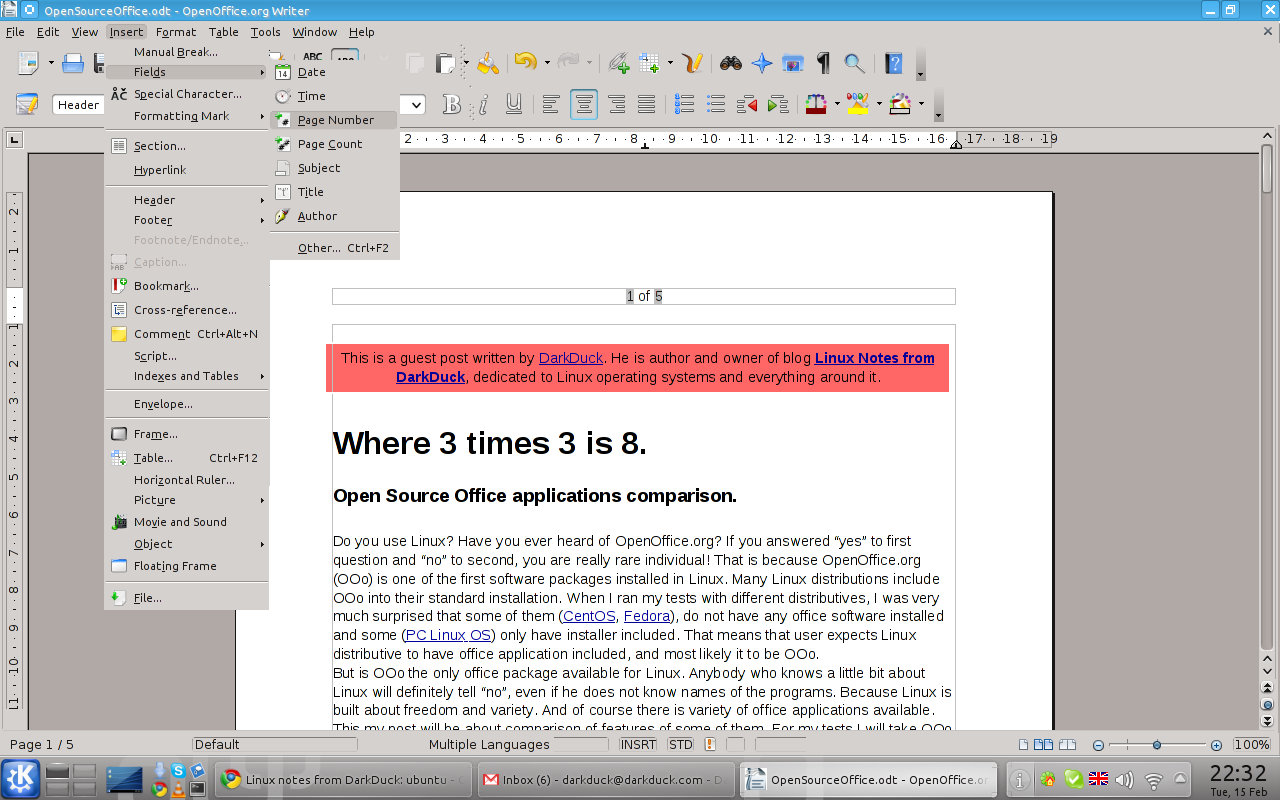Open the Format menu
Screen dimensions: 1280x800
point(176,32)
